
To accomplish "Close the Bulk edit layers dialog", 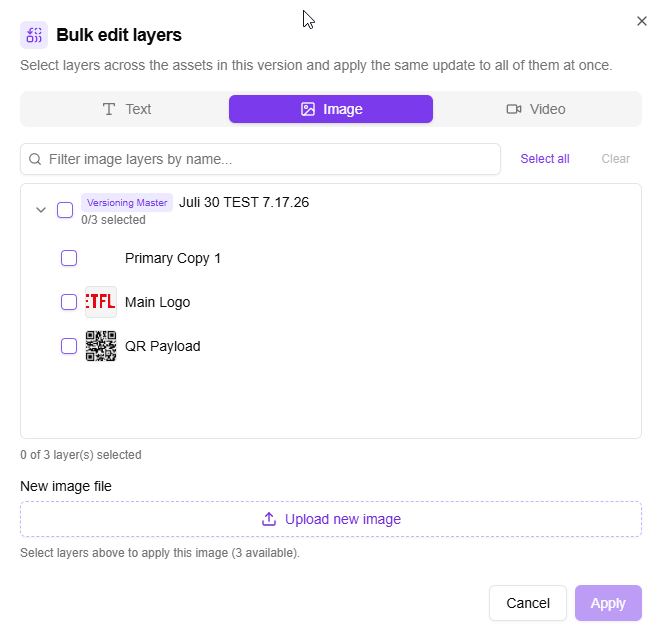I will [x=641, y=21].
